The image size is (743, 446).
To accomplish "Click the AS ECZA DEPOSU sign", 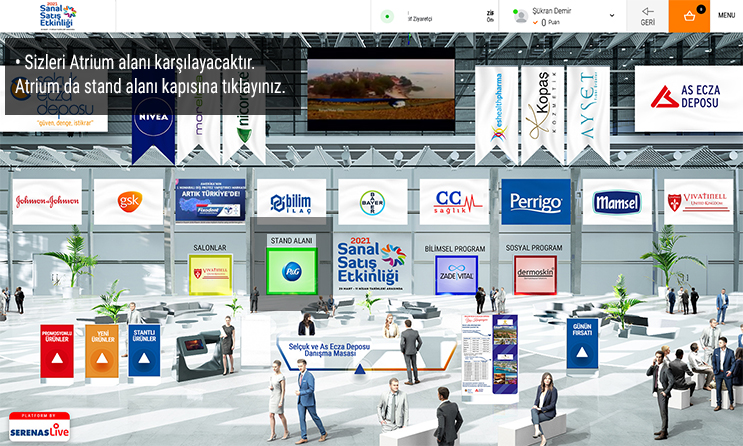I will click(689, 99).
